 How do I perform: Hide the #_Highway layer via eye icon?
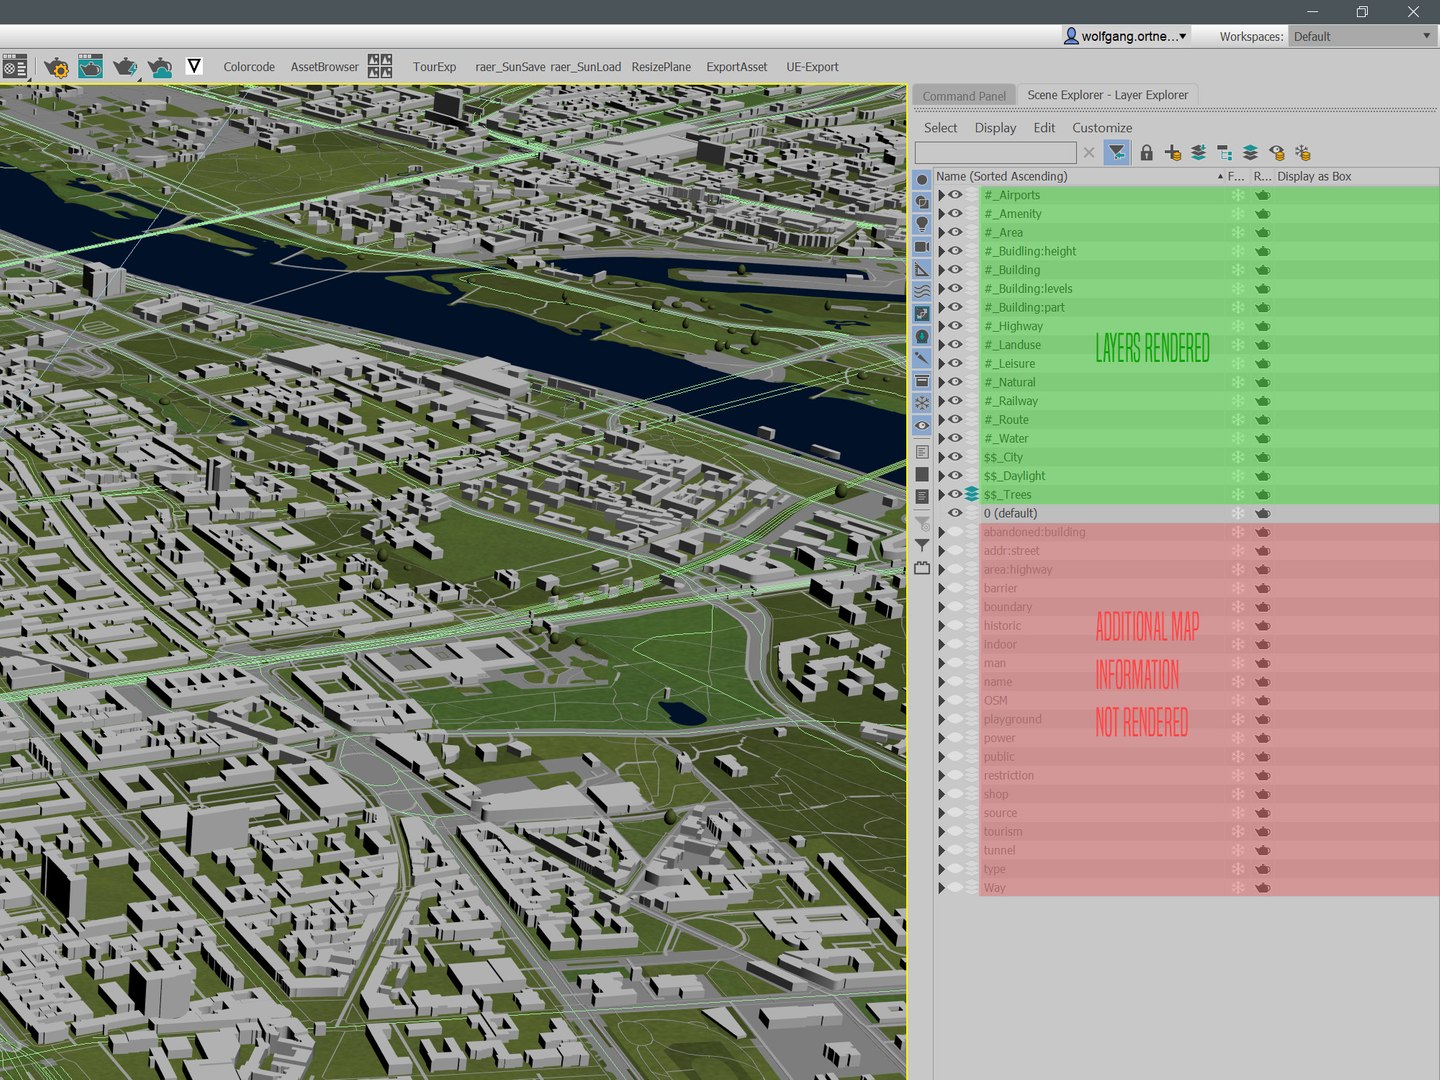point(956,326)
